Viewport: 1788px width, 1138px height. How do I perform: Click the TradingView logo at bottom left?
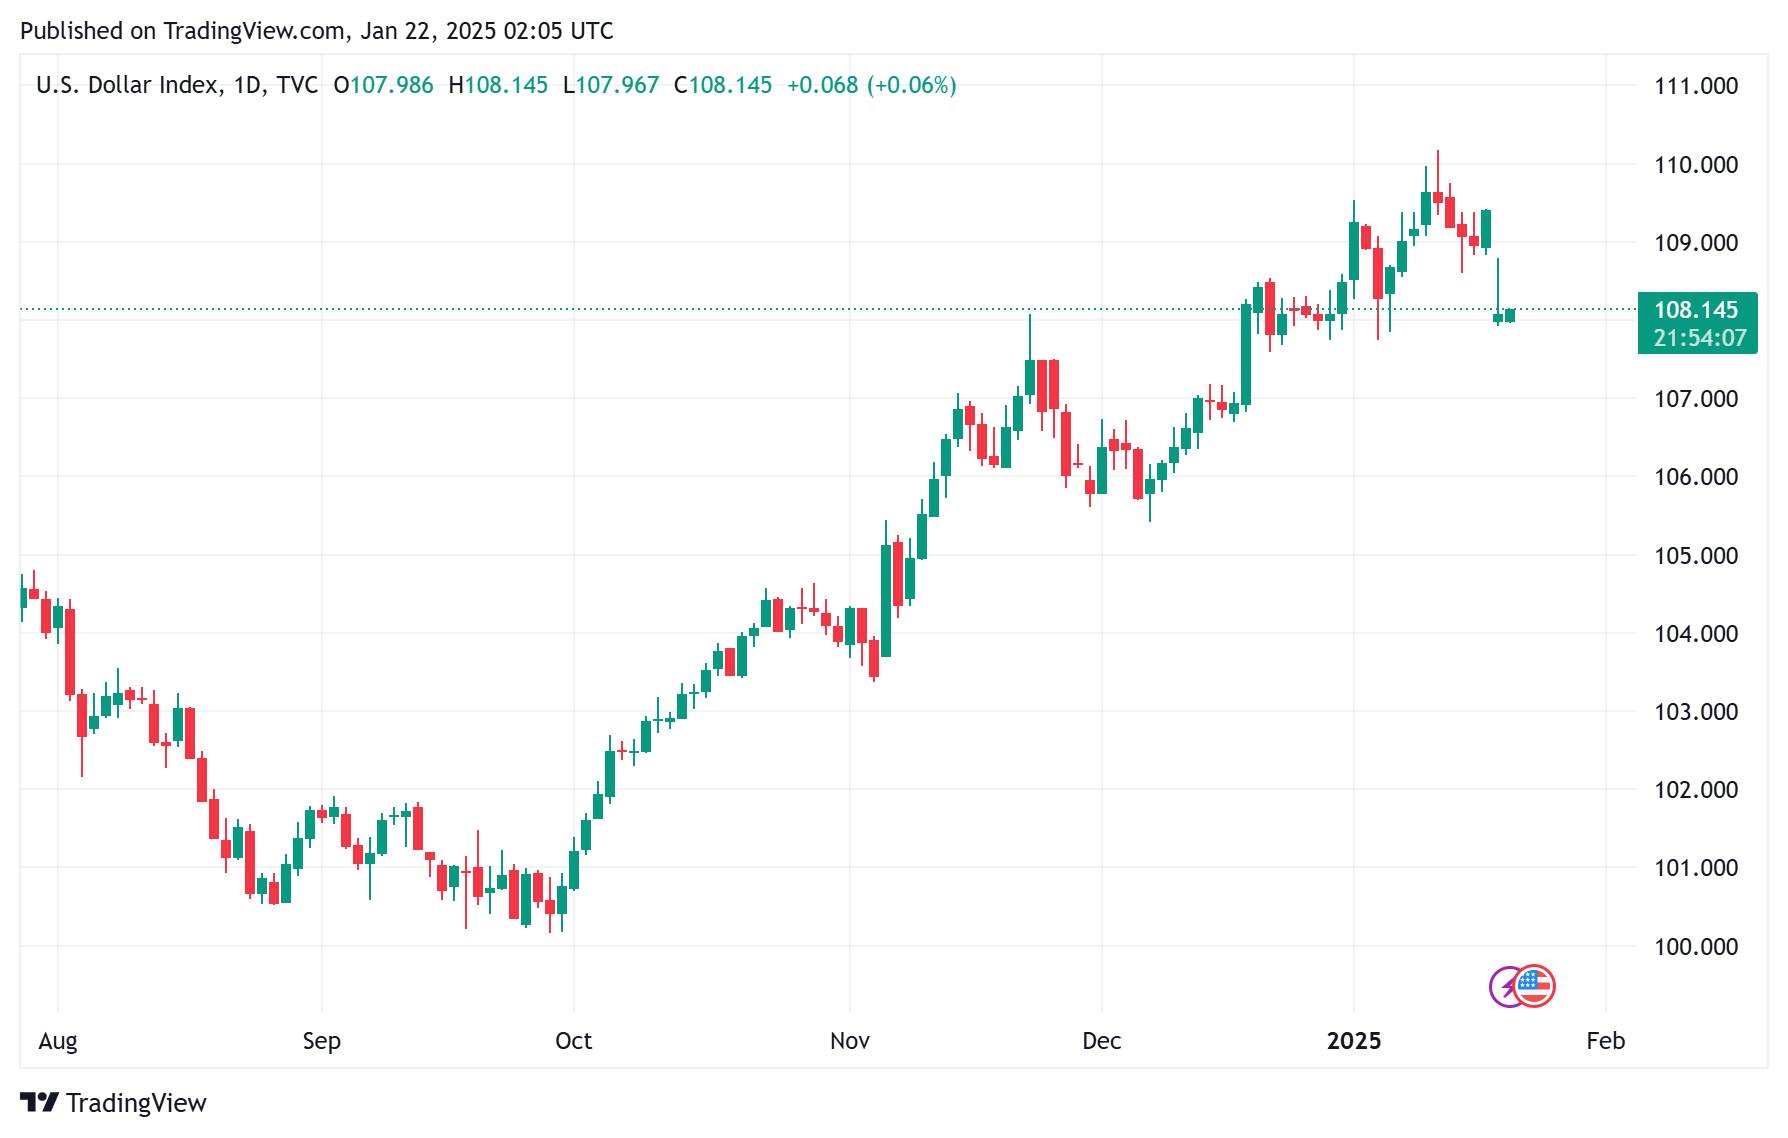pos(40,1102)
